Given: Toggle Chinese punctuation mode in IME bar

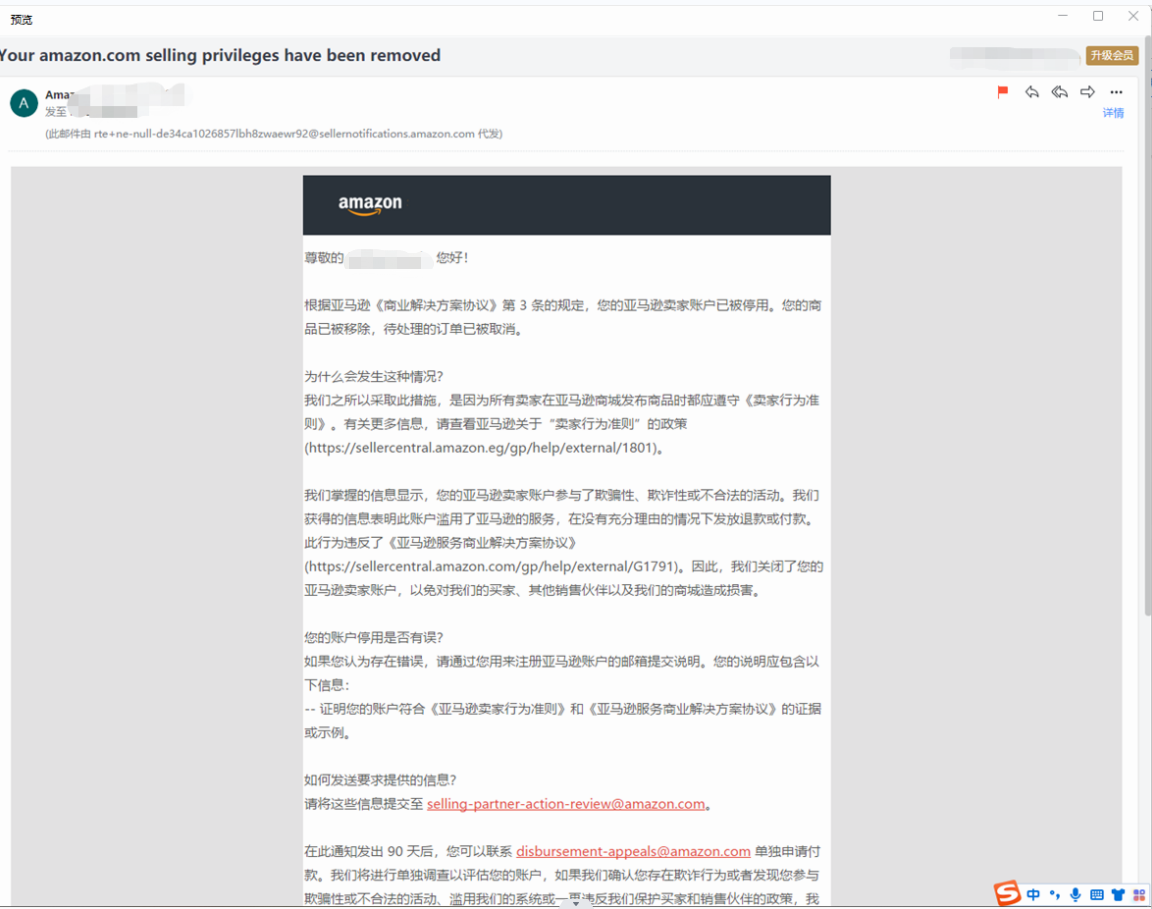Looking at the screenshot, I should [x=1054, y=894].
